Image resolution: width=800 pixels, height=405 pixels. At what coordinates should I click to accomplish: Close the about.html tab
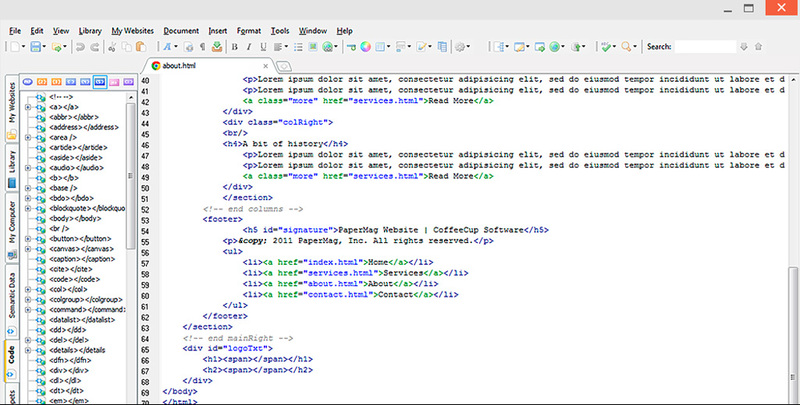(x=265, y=66)
